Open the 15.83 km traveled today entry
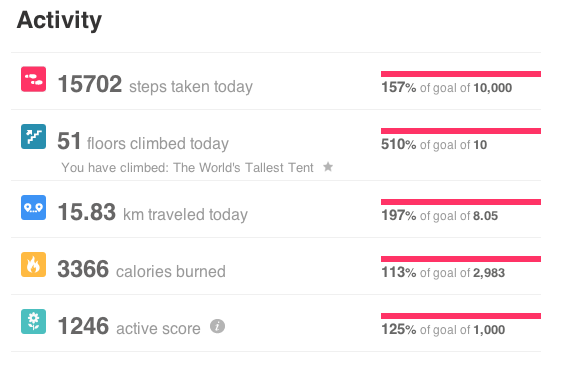Screen dimensions: 565x366 point(153,212)
